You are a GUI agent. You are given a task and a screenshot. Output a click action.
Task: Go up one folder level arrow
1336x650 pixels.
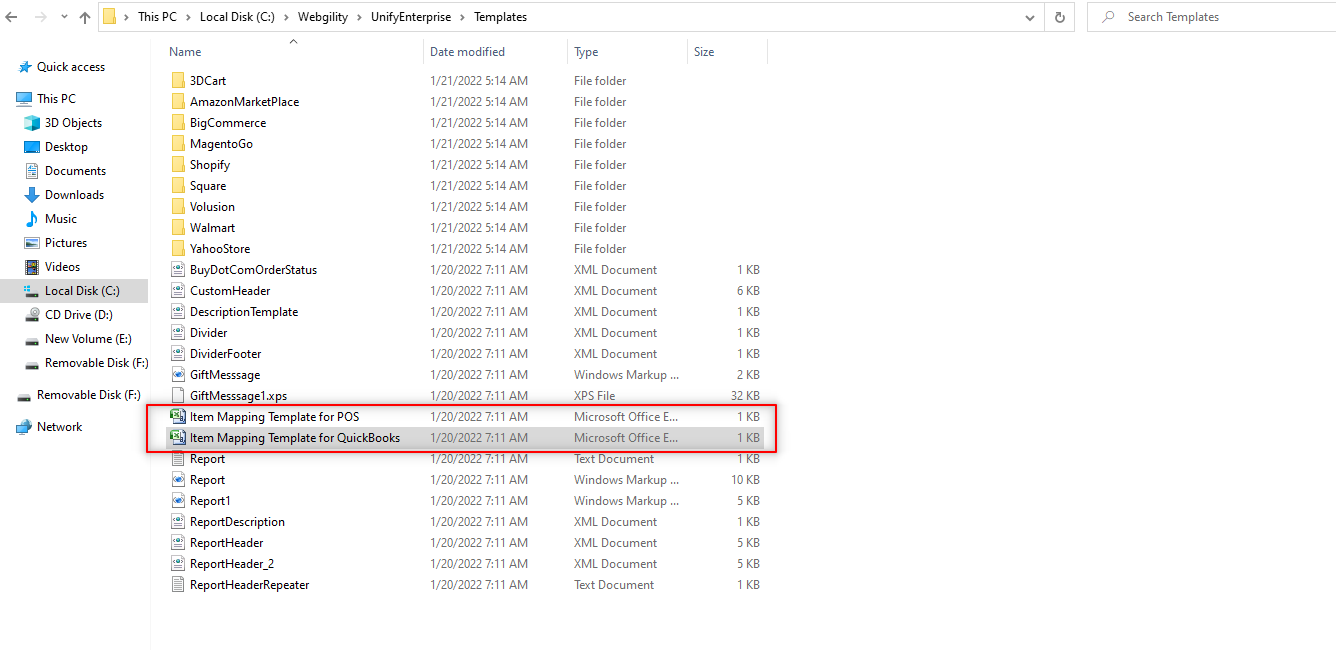click(x=85, y=17)
